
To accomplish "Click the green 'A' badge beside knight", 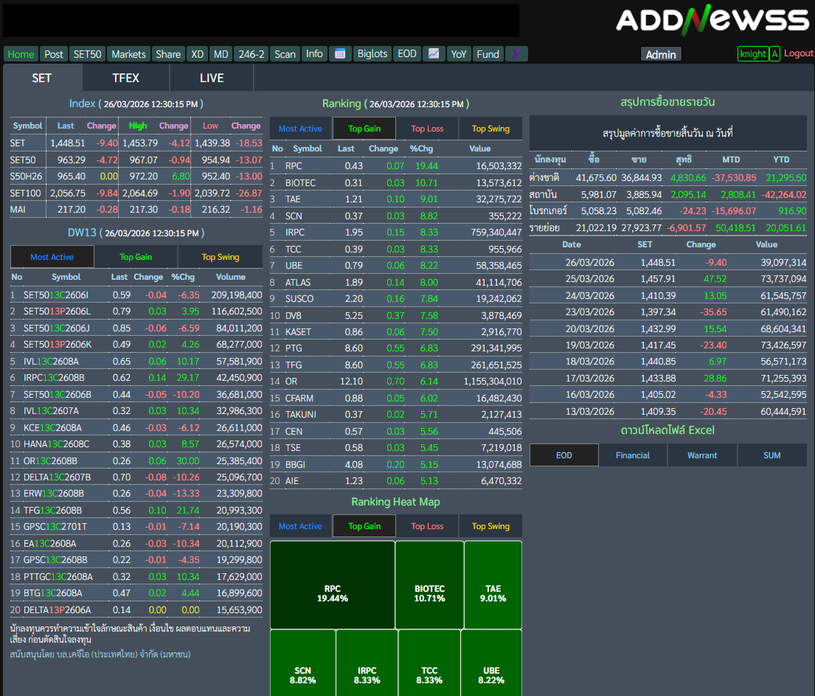I will 774,54.
